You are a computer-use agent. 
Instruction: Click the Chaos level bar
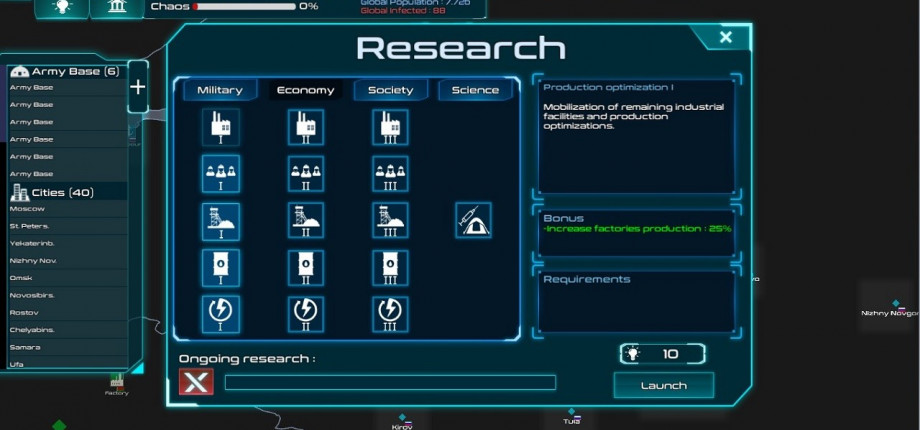244,6
